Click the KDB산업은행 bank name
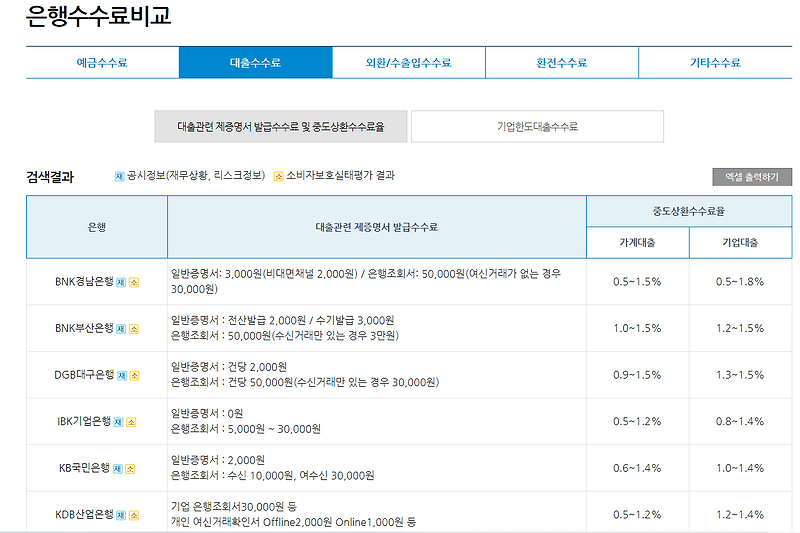 click(84, 514)
